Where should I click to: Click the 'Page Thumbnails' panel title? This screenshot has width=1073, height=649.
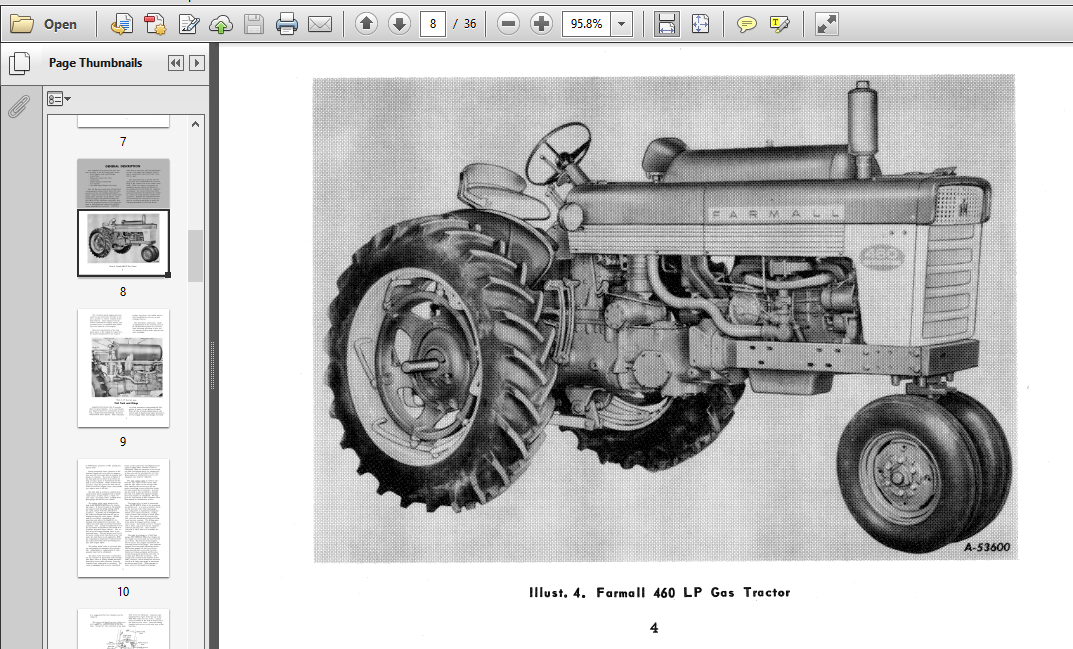coord(95,63)
